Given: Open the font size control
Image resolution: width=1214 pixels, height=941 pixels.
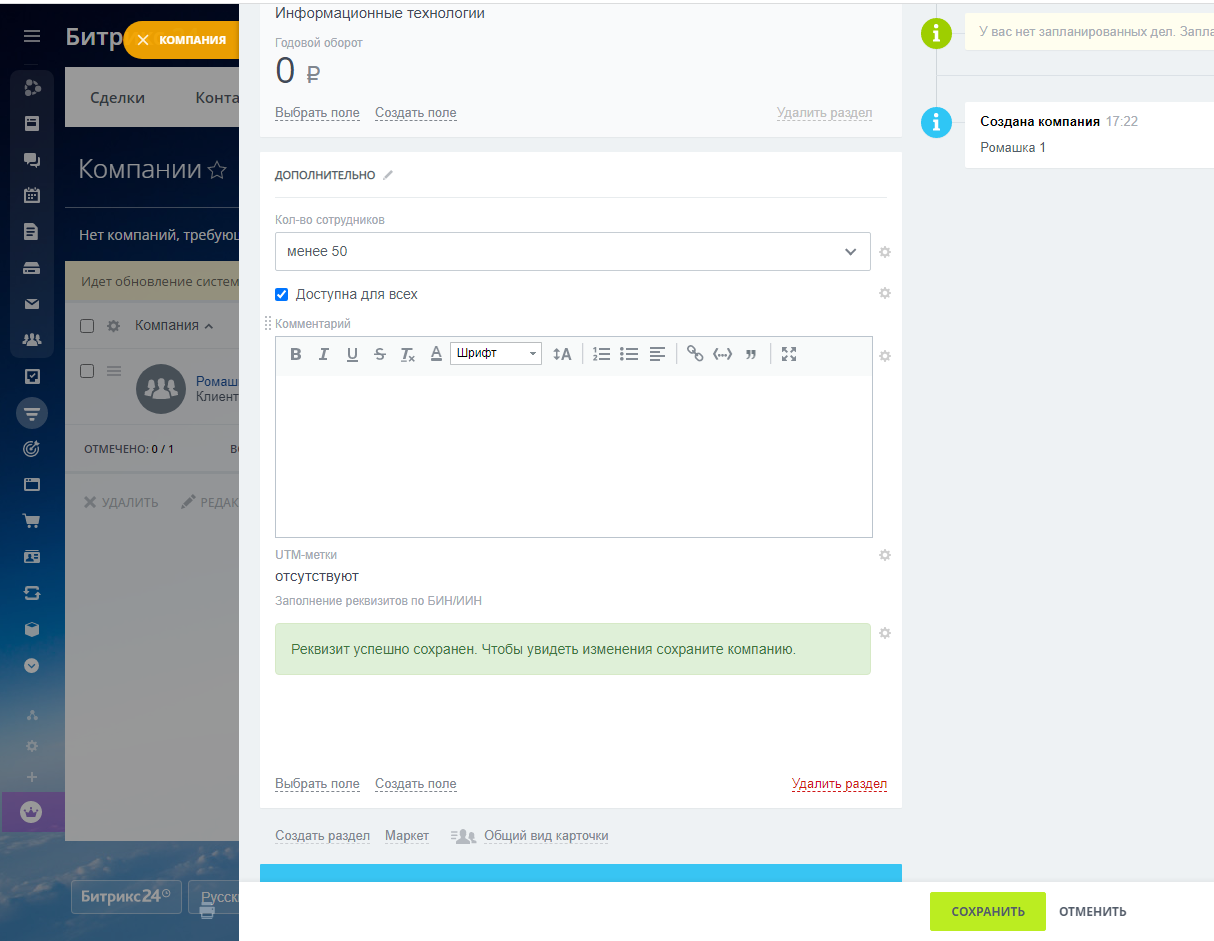Looking at the screenshot, I should (562, 354).
